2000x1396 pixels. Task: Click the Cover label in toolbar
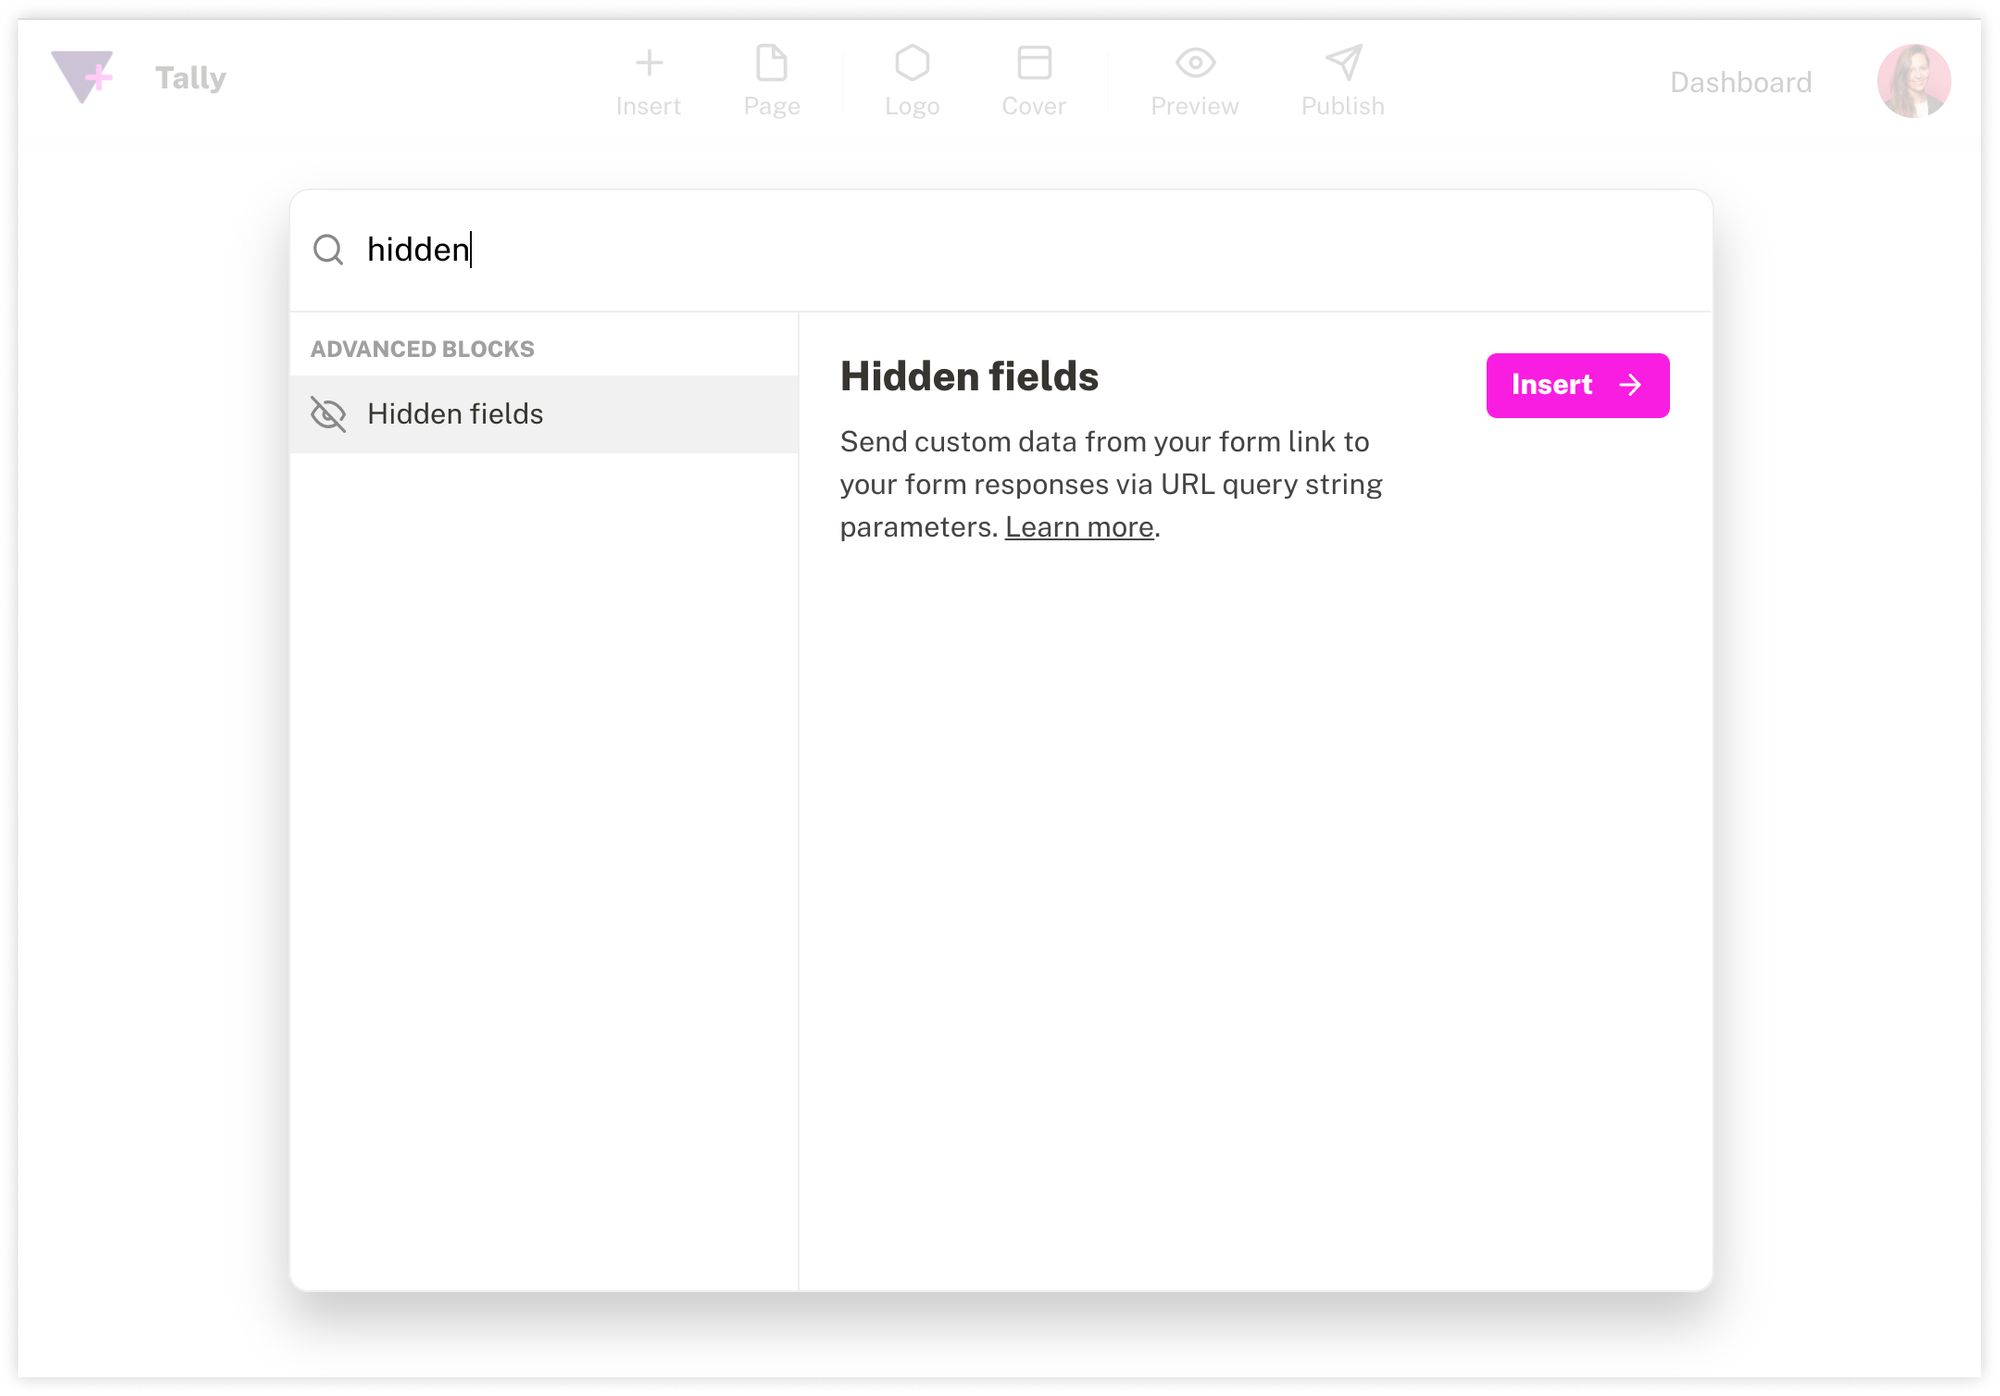[x=1034, y=106]
